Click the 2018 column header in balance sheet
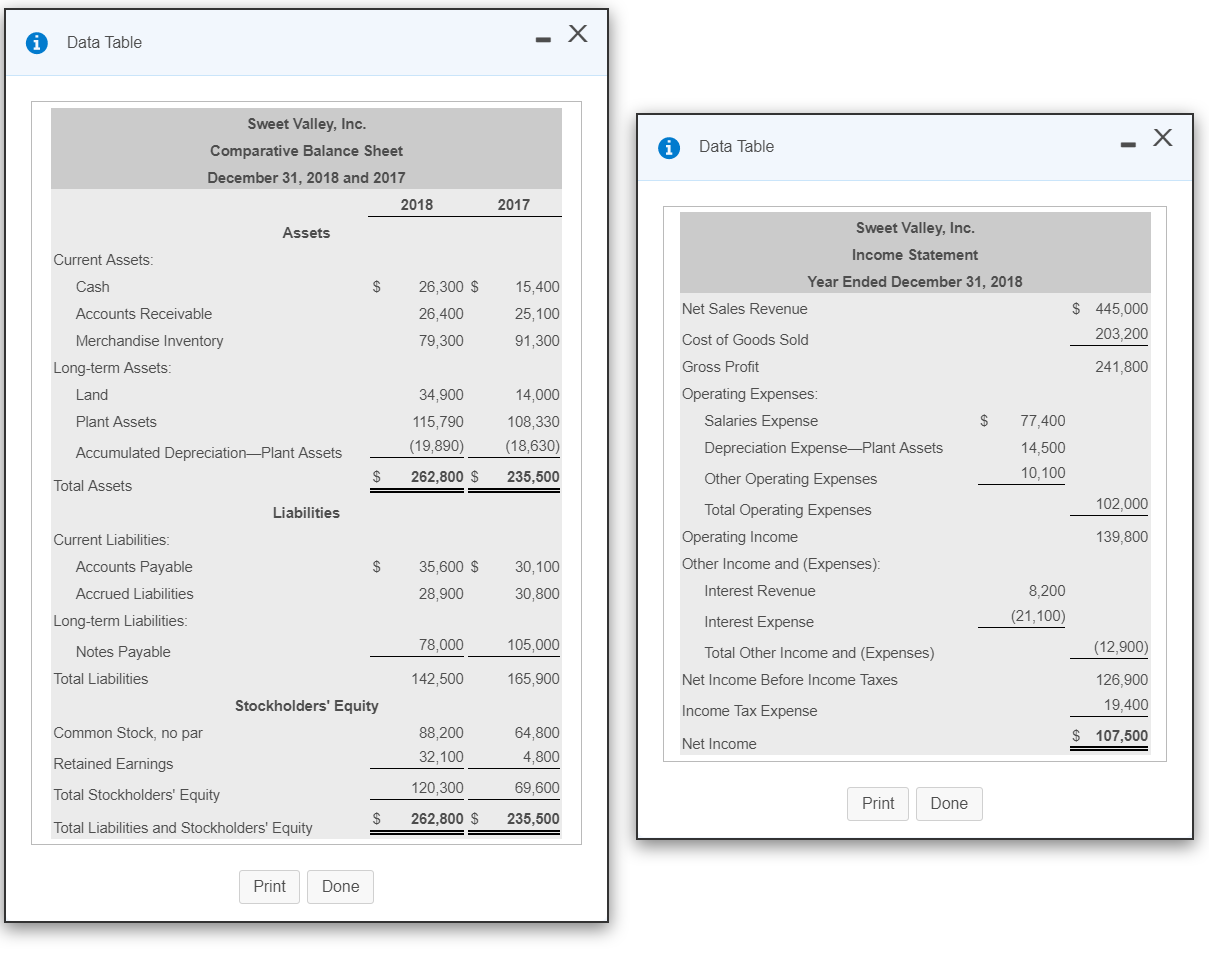The image size is (1209, 955). (x=416, y=205)
